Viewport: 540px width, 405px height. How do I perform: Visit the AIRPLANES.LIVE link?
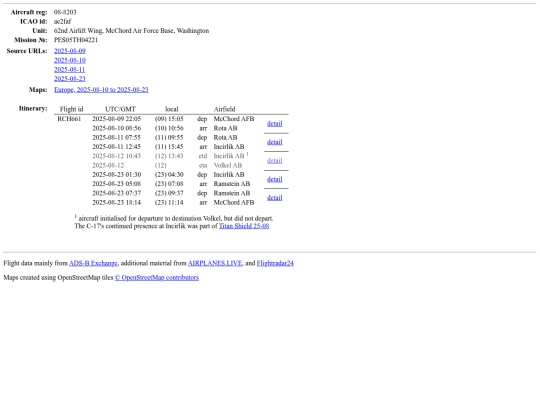point(215,263)
